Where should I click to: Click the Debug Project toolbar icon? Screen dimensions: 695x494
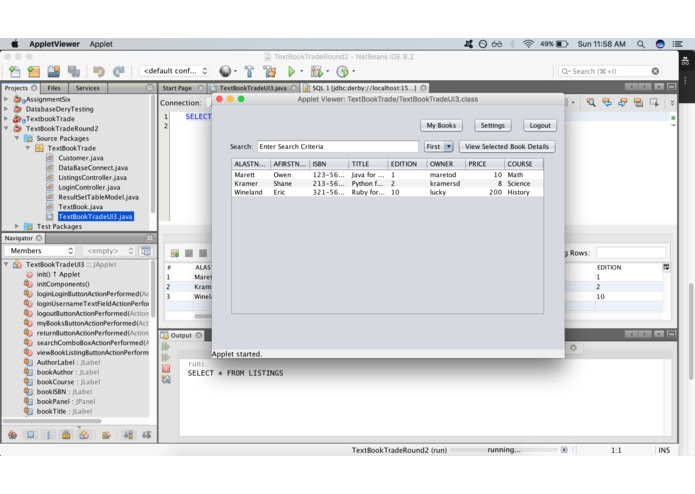coord(316,71)
